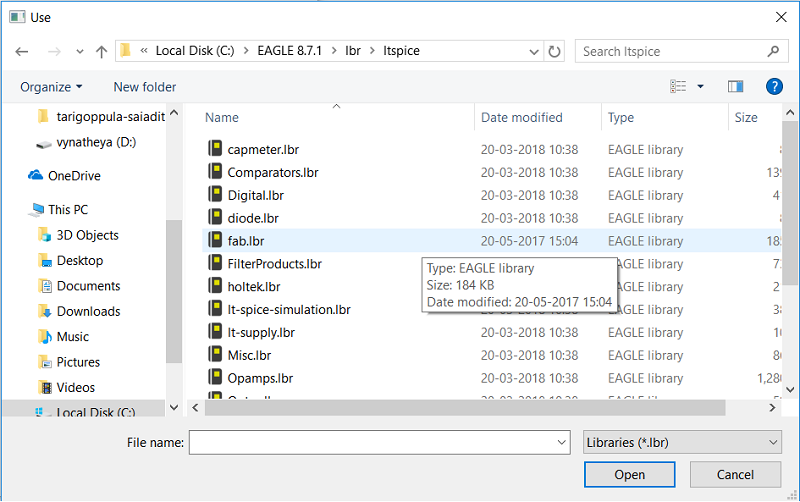This screenshot has width=800, height=502.
Task: Click the File name input field
Action: [370, 442]
